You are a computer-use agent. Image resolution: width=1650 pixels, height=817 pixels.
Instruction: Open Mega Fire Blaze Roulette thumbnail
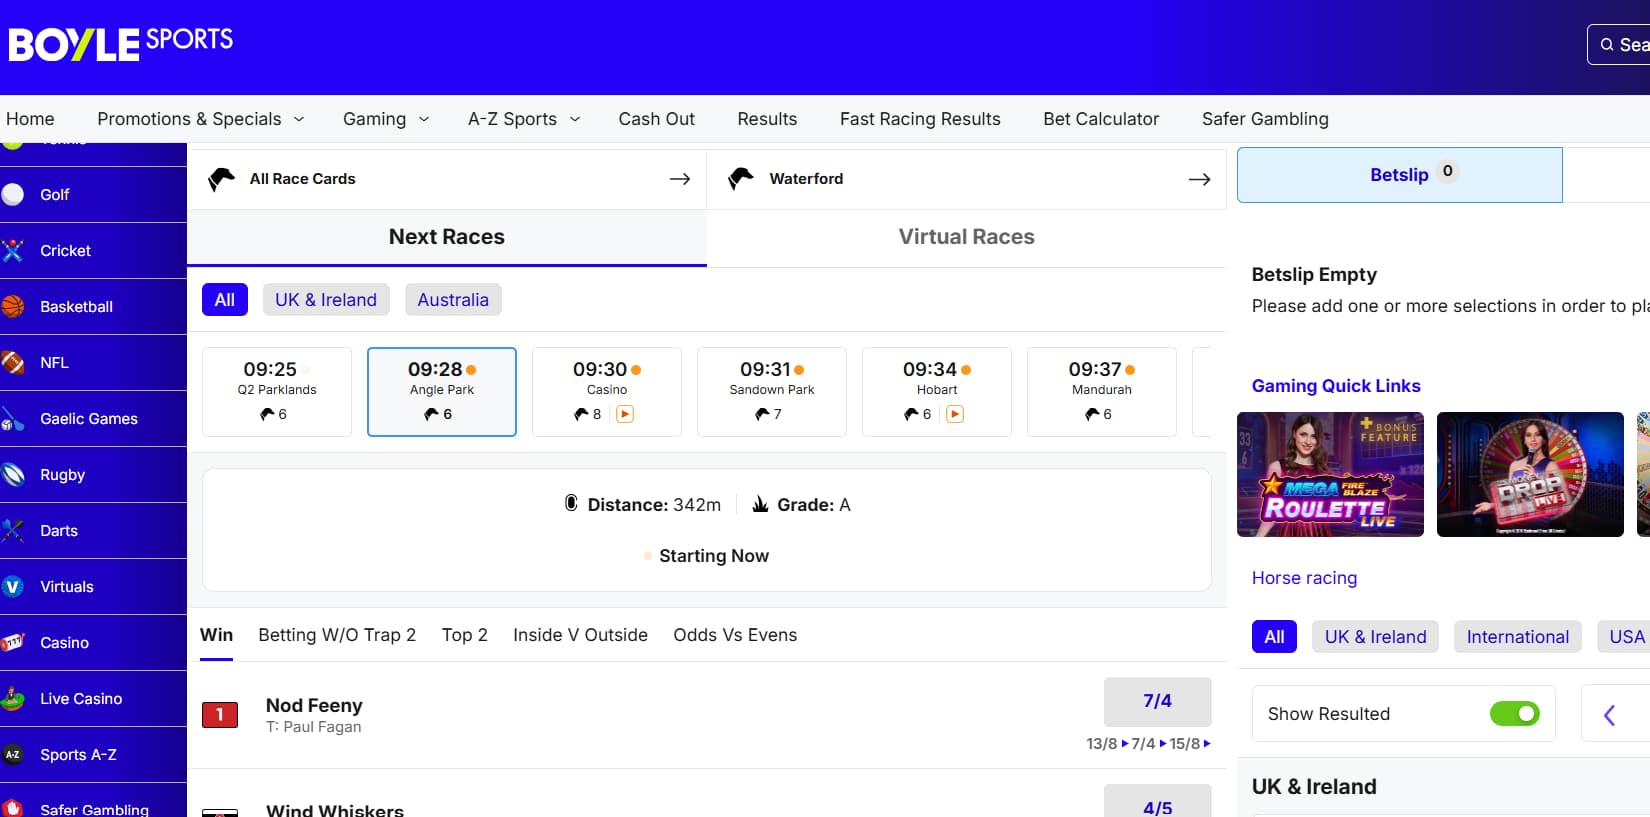[x=1330, y=474]
